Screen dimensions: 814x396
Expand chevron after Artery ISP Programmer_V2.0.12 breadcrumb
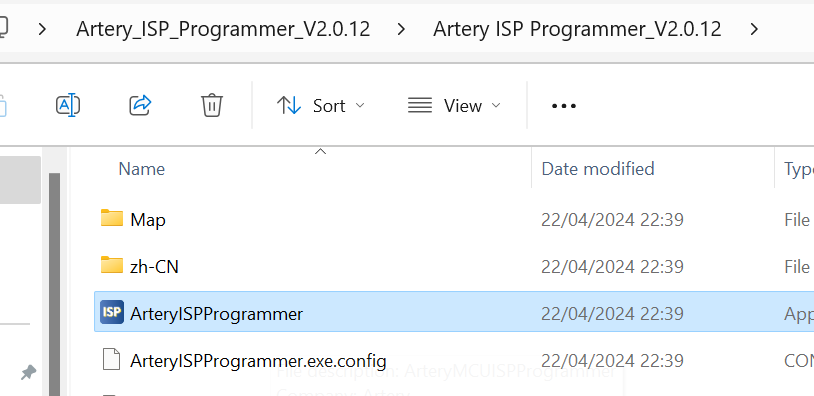tap(754, 29)
